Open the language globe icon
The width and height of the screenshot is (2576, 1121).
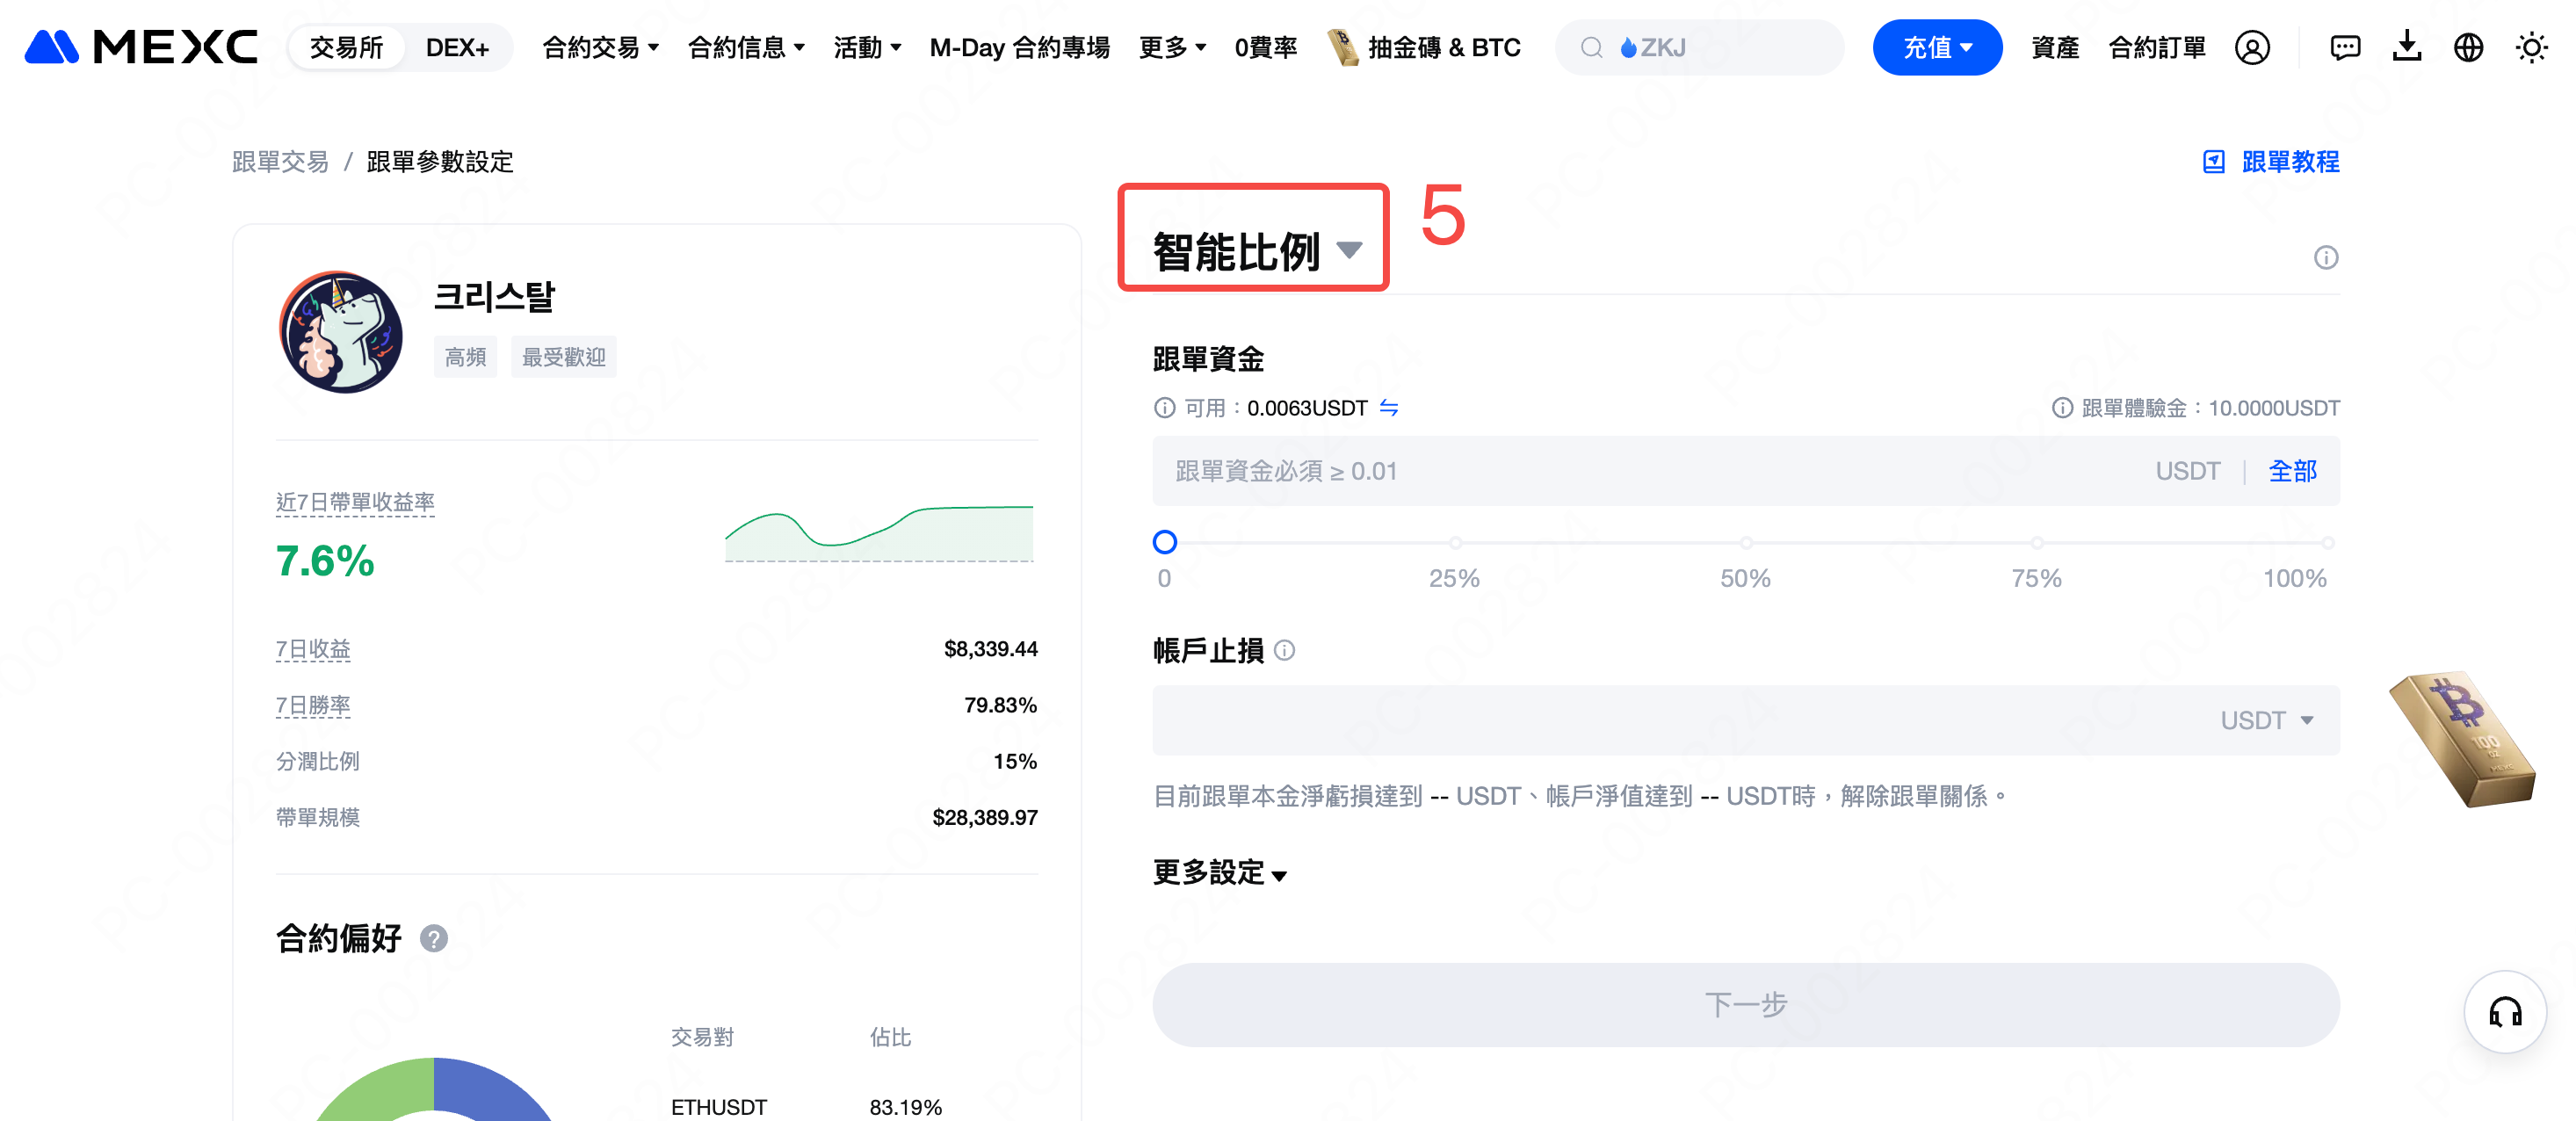pyautogui.click(x=2469, y=47)
